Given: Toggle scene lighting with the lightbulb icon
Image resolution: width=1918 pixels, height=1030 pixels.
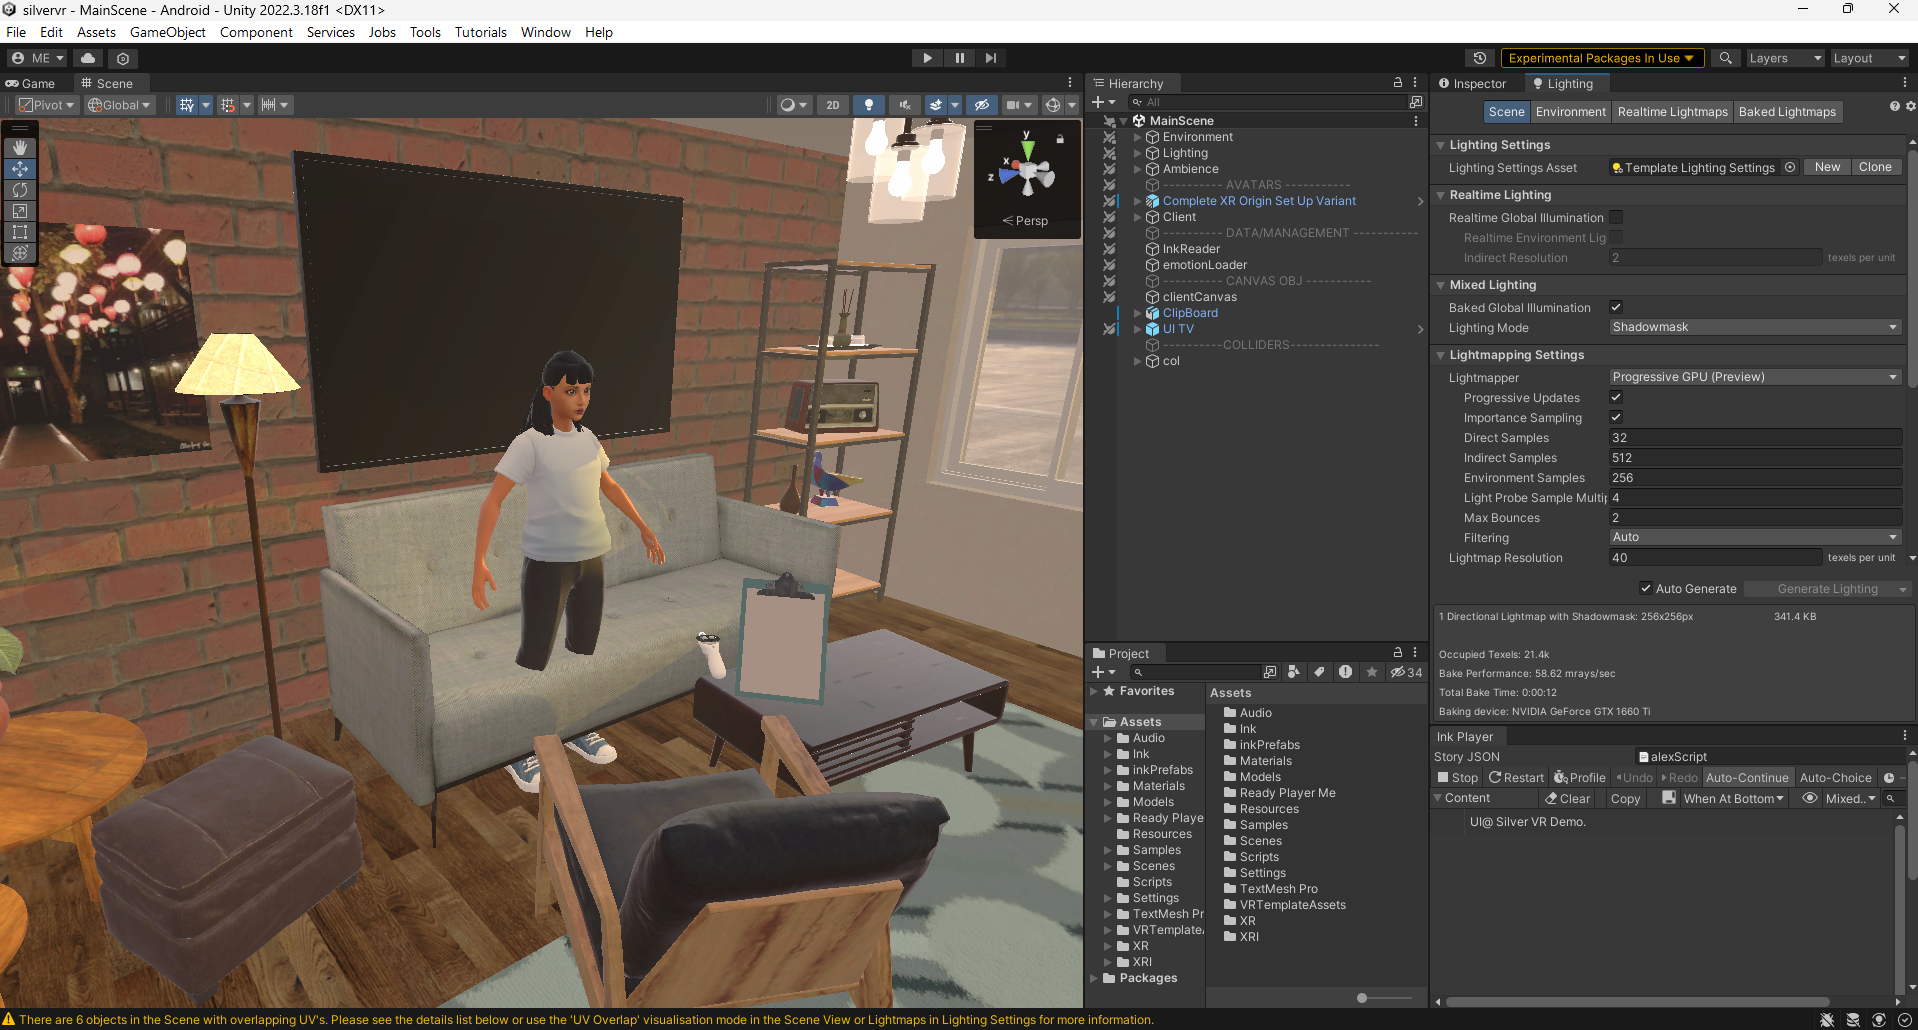Looking at the screenshot, I should [868, 105].
